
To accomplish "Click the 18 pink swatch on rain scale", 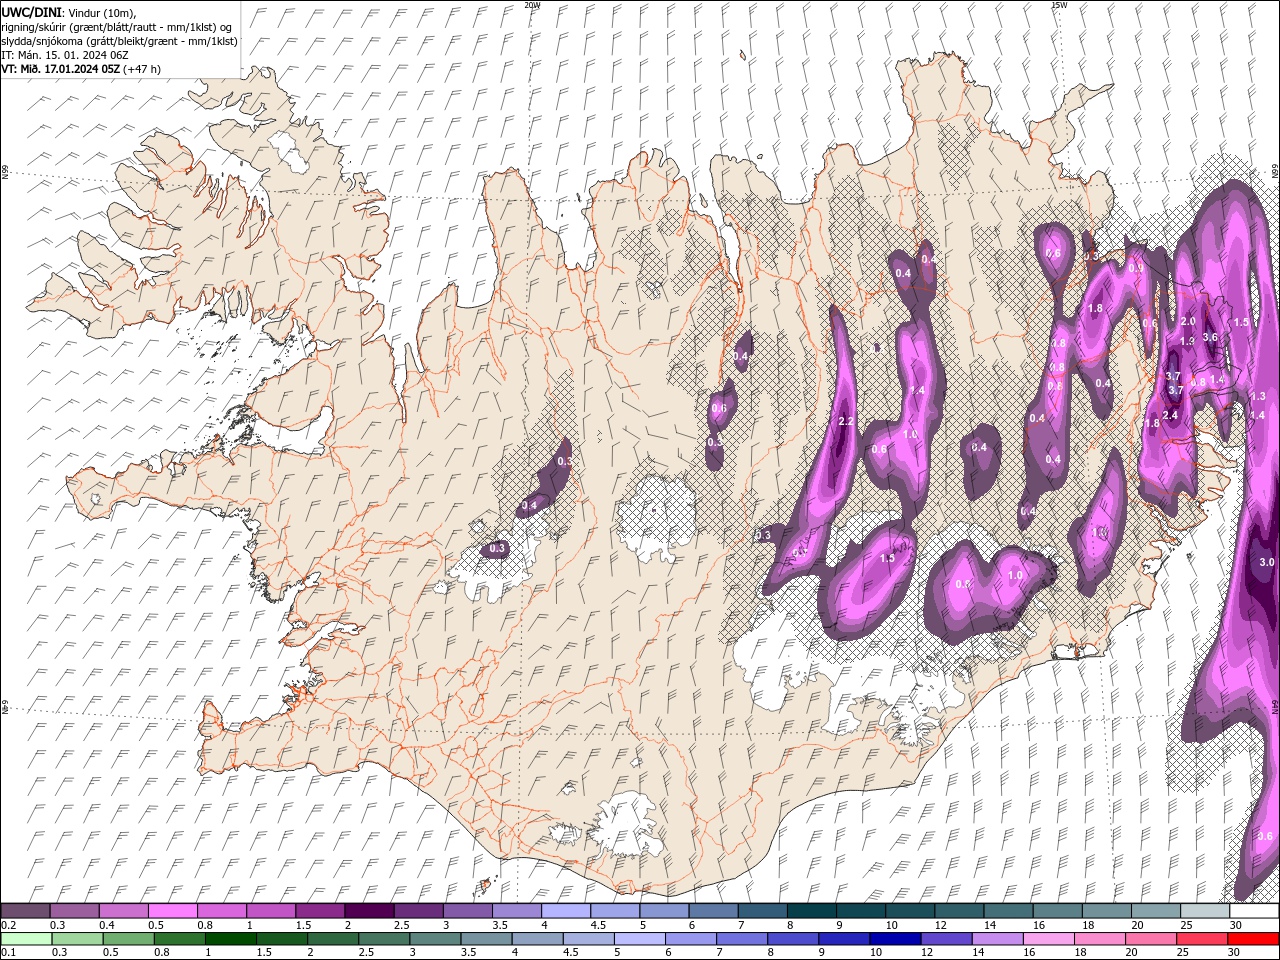I will [x=1099, y=939].
